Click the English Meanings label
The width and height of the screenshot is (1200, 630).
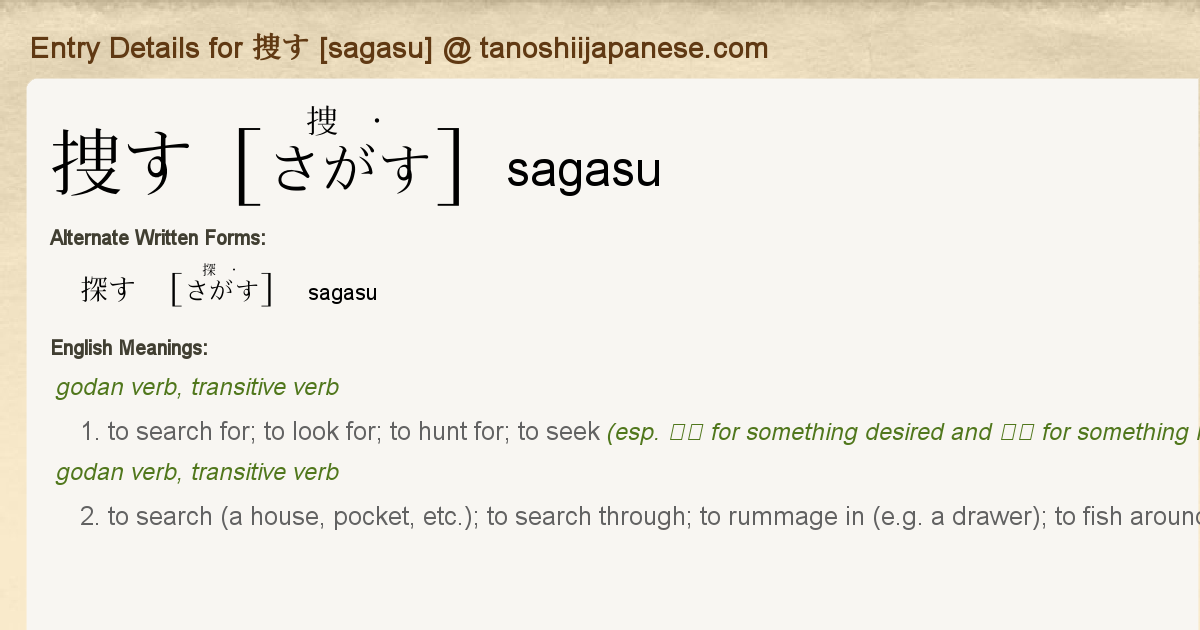[x=129, y=348]
